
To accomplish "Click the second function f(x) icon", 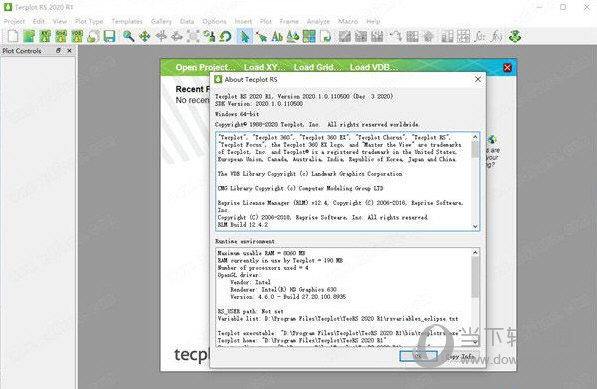I will 496,36.
